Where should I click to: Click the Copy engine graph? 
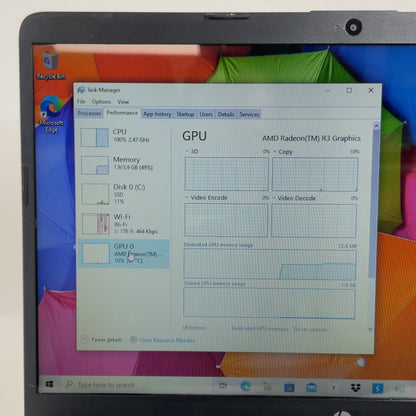coord(315,175)
